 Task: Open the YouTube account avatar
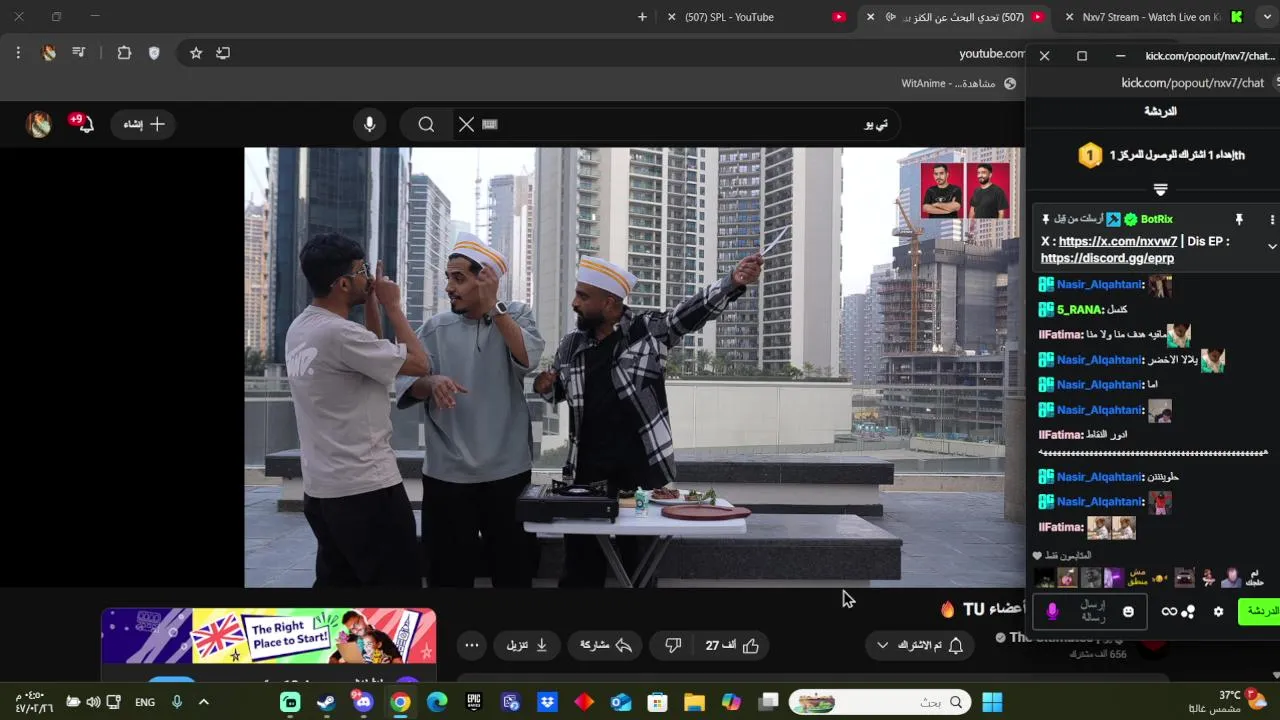38,124
